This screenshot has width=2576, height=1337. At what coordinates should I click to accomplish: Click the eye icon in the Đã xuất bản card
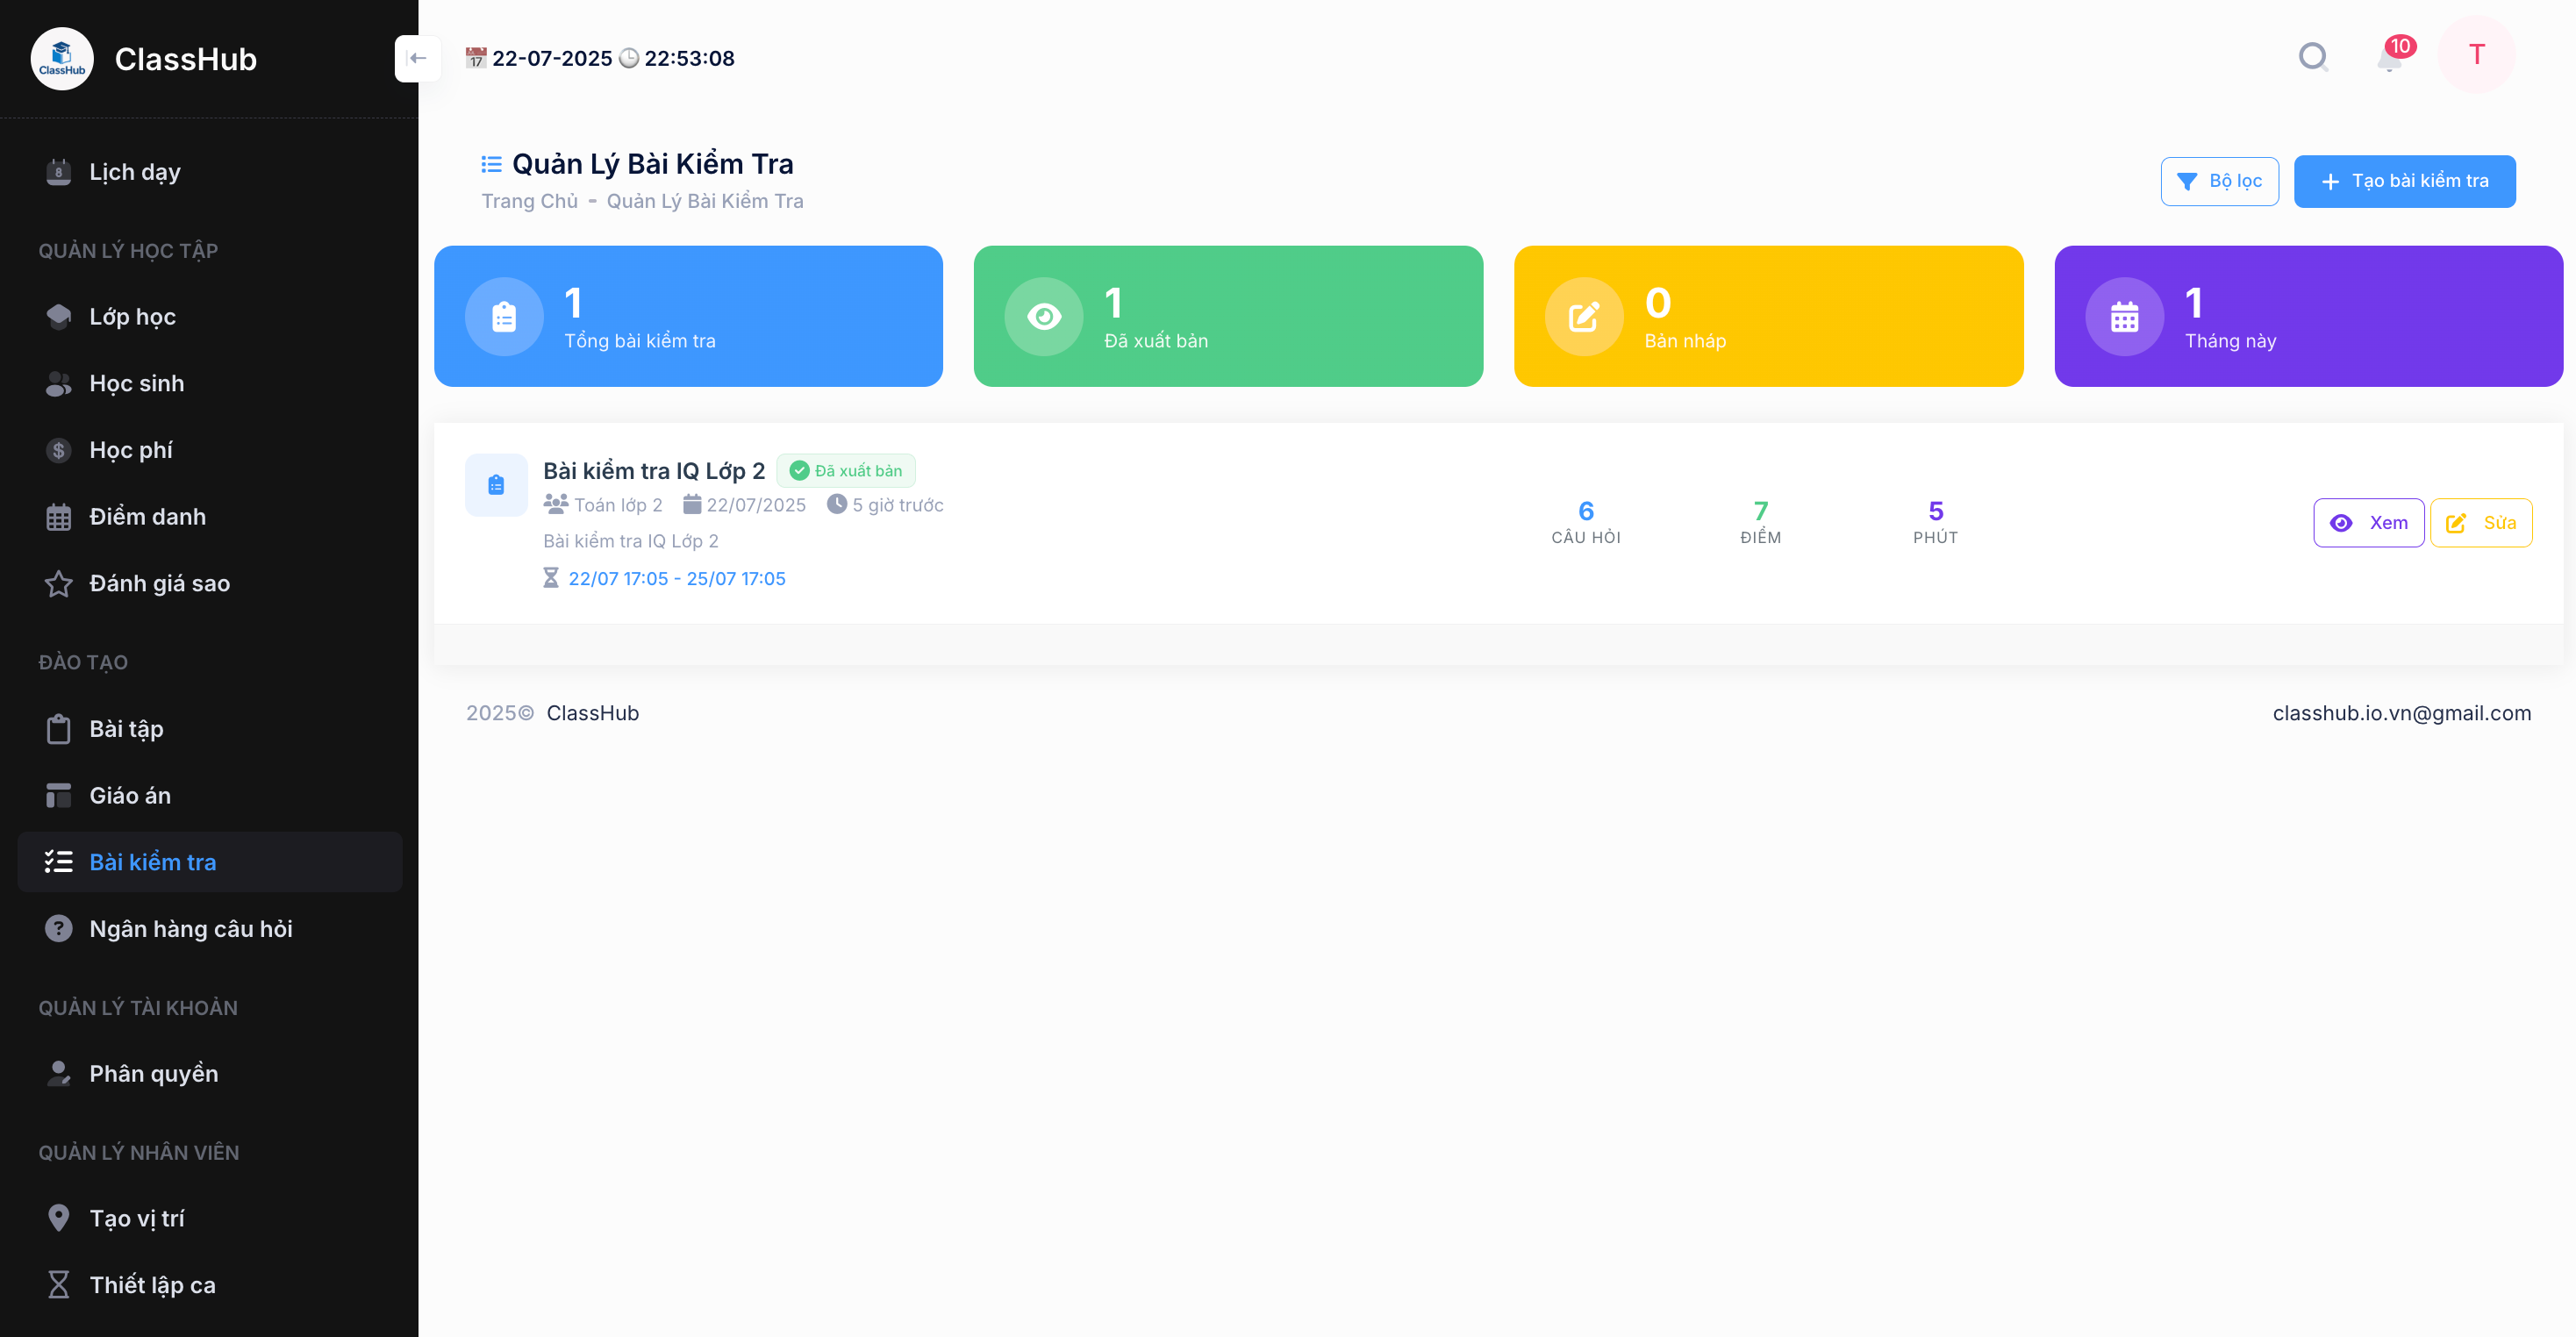coord(1044,316)
